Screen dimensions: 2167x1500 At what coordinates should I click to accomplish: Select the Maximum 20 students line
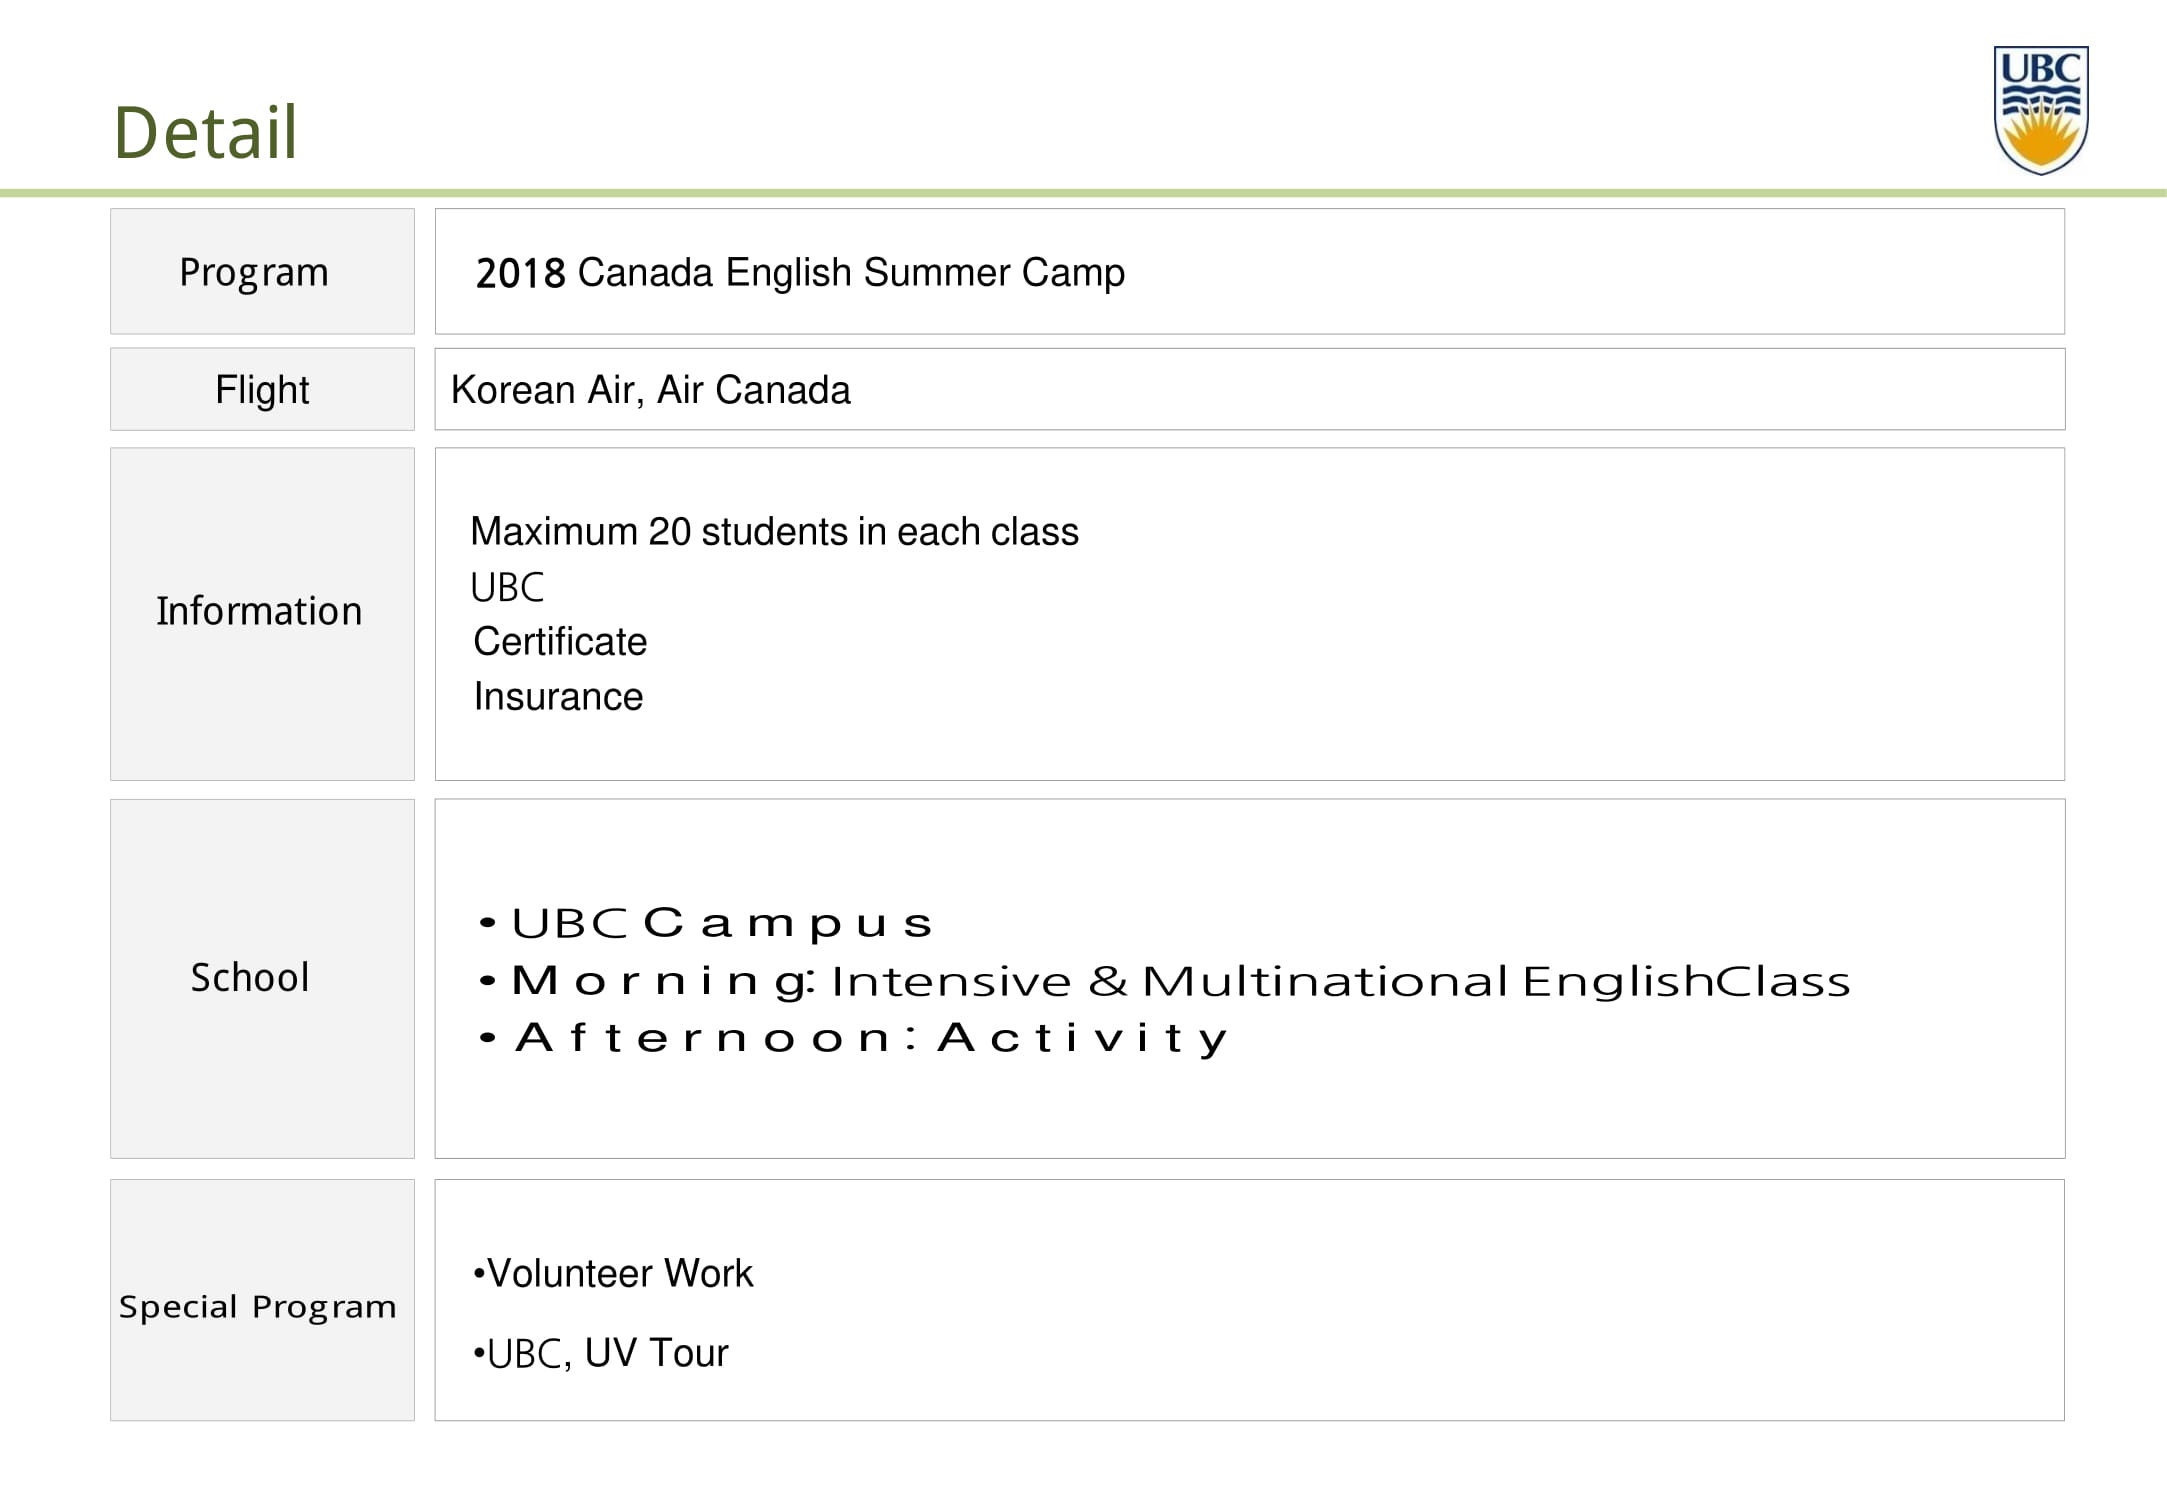[774, 532]
